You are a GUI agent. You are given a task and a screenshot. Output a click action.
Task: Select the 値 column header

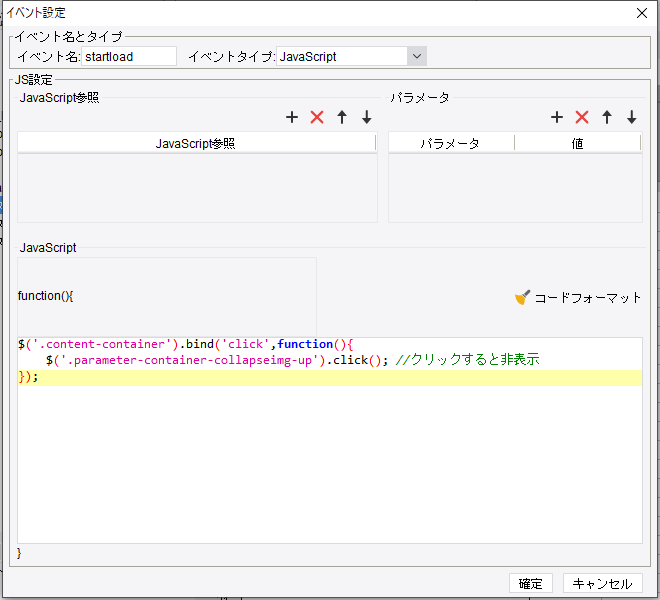[x=578, y=144]
